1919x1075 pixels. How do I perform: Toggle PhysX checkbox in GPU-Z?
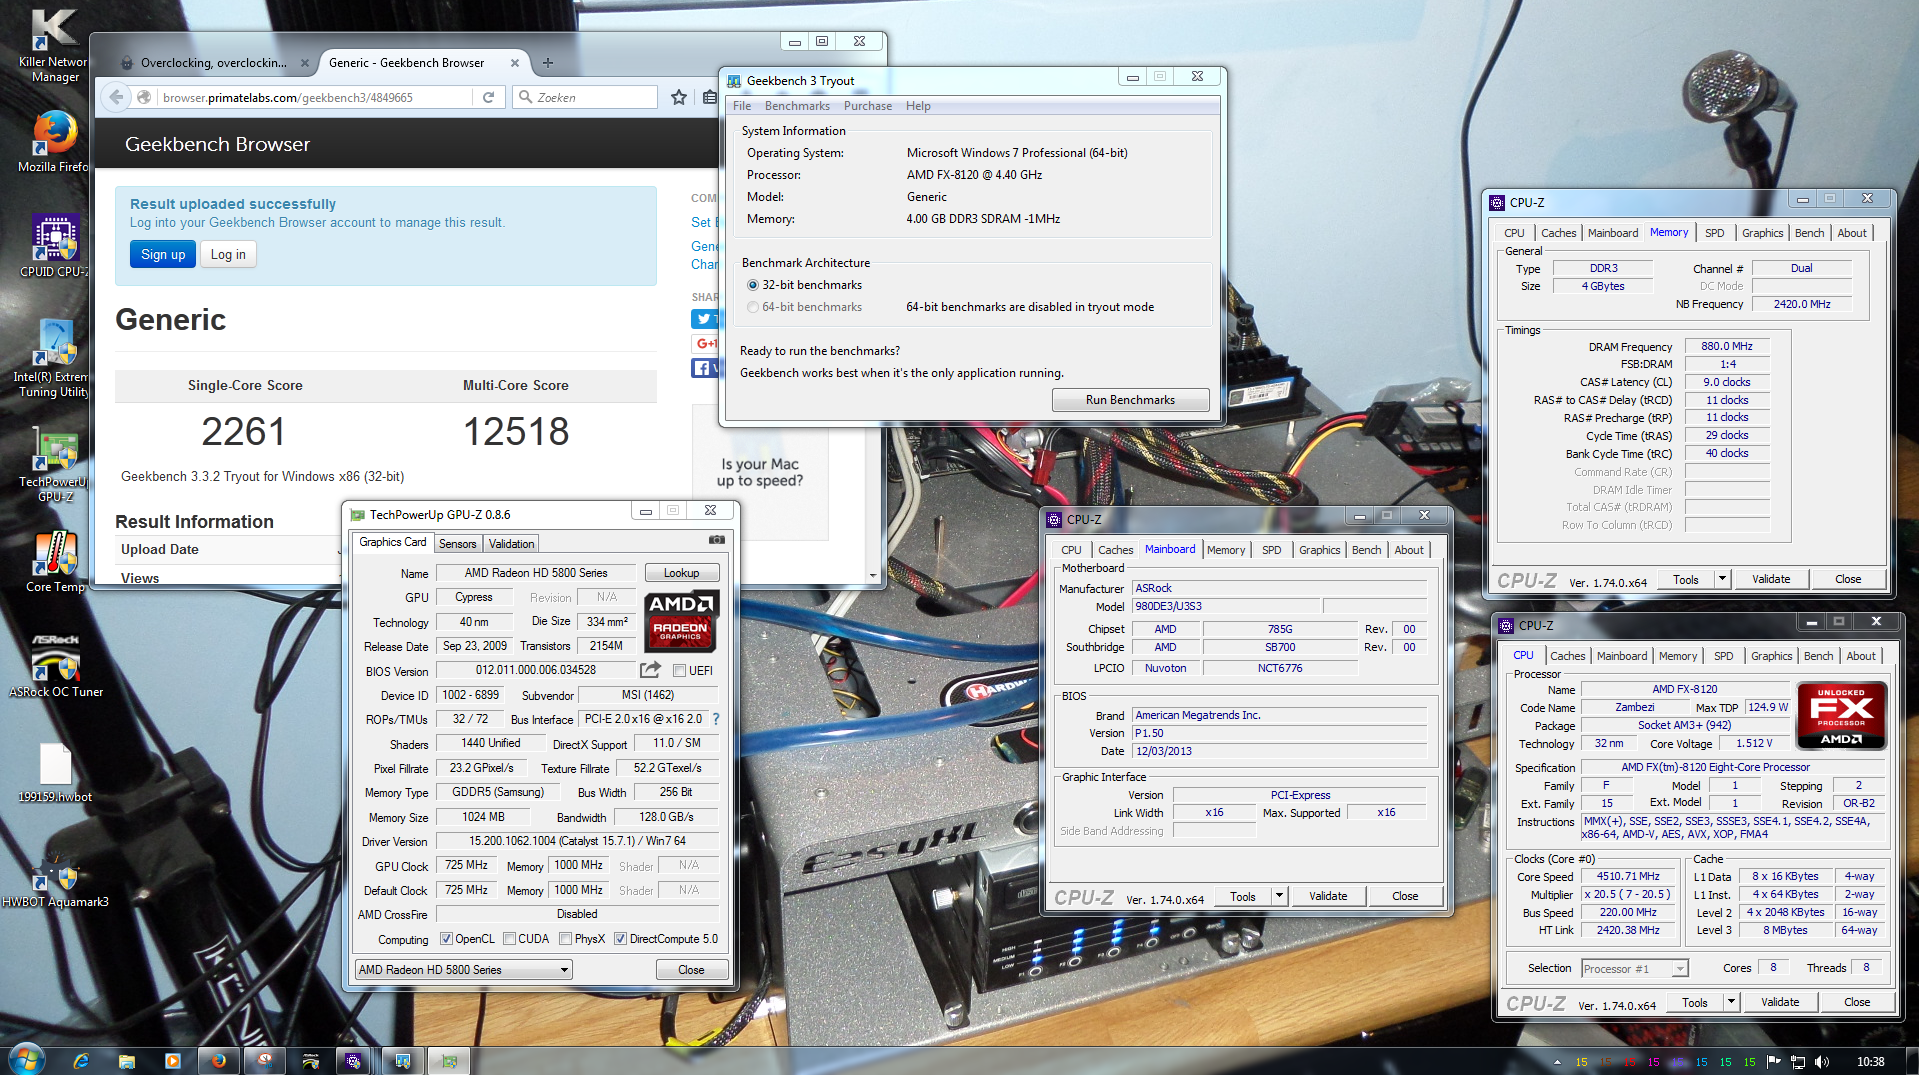point(565,939)
